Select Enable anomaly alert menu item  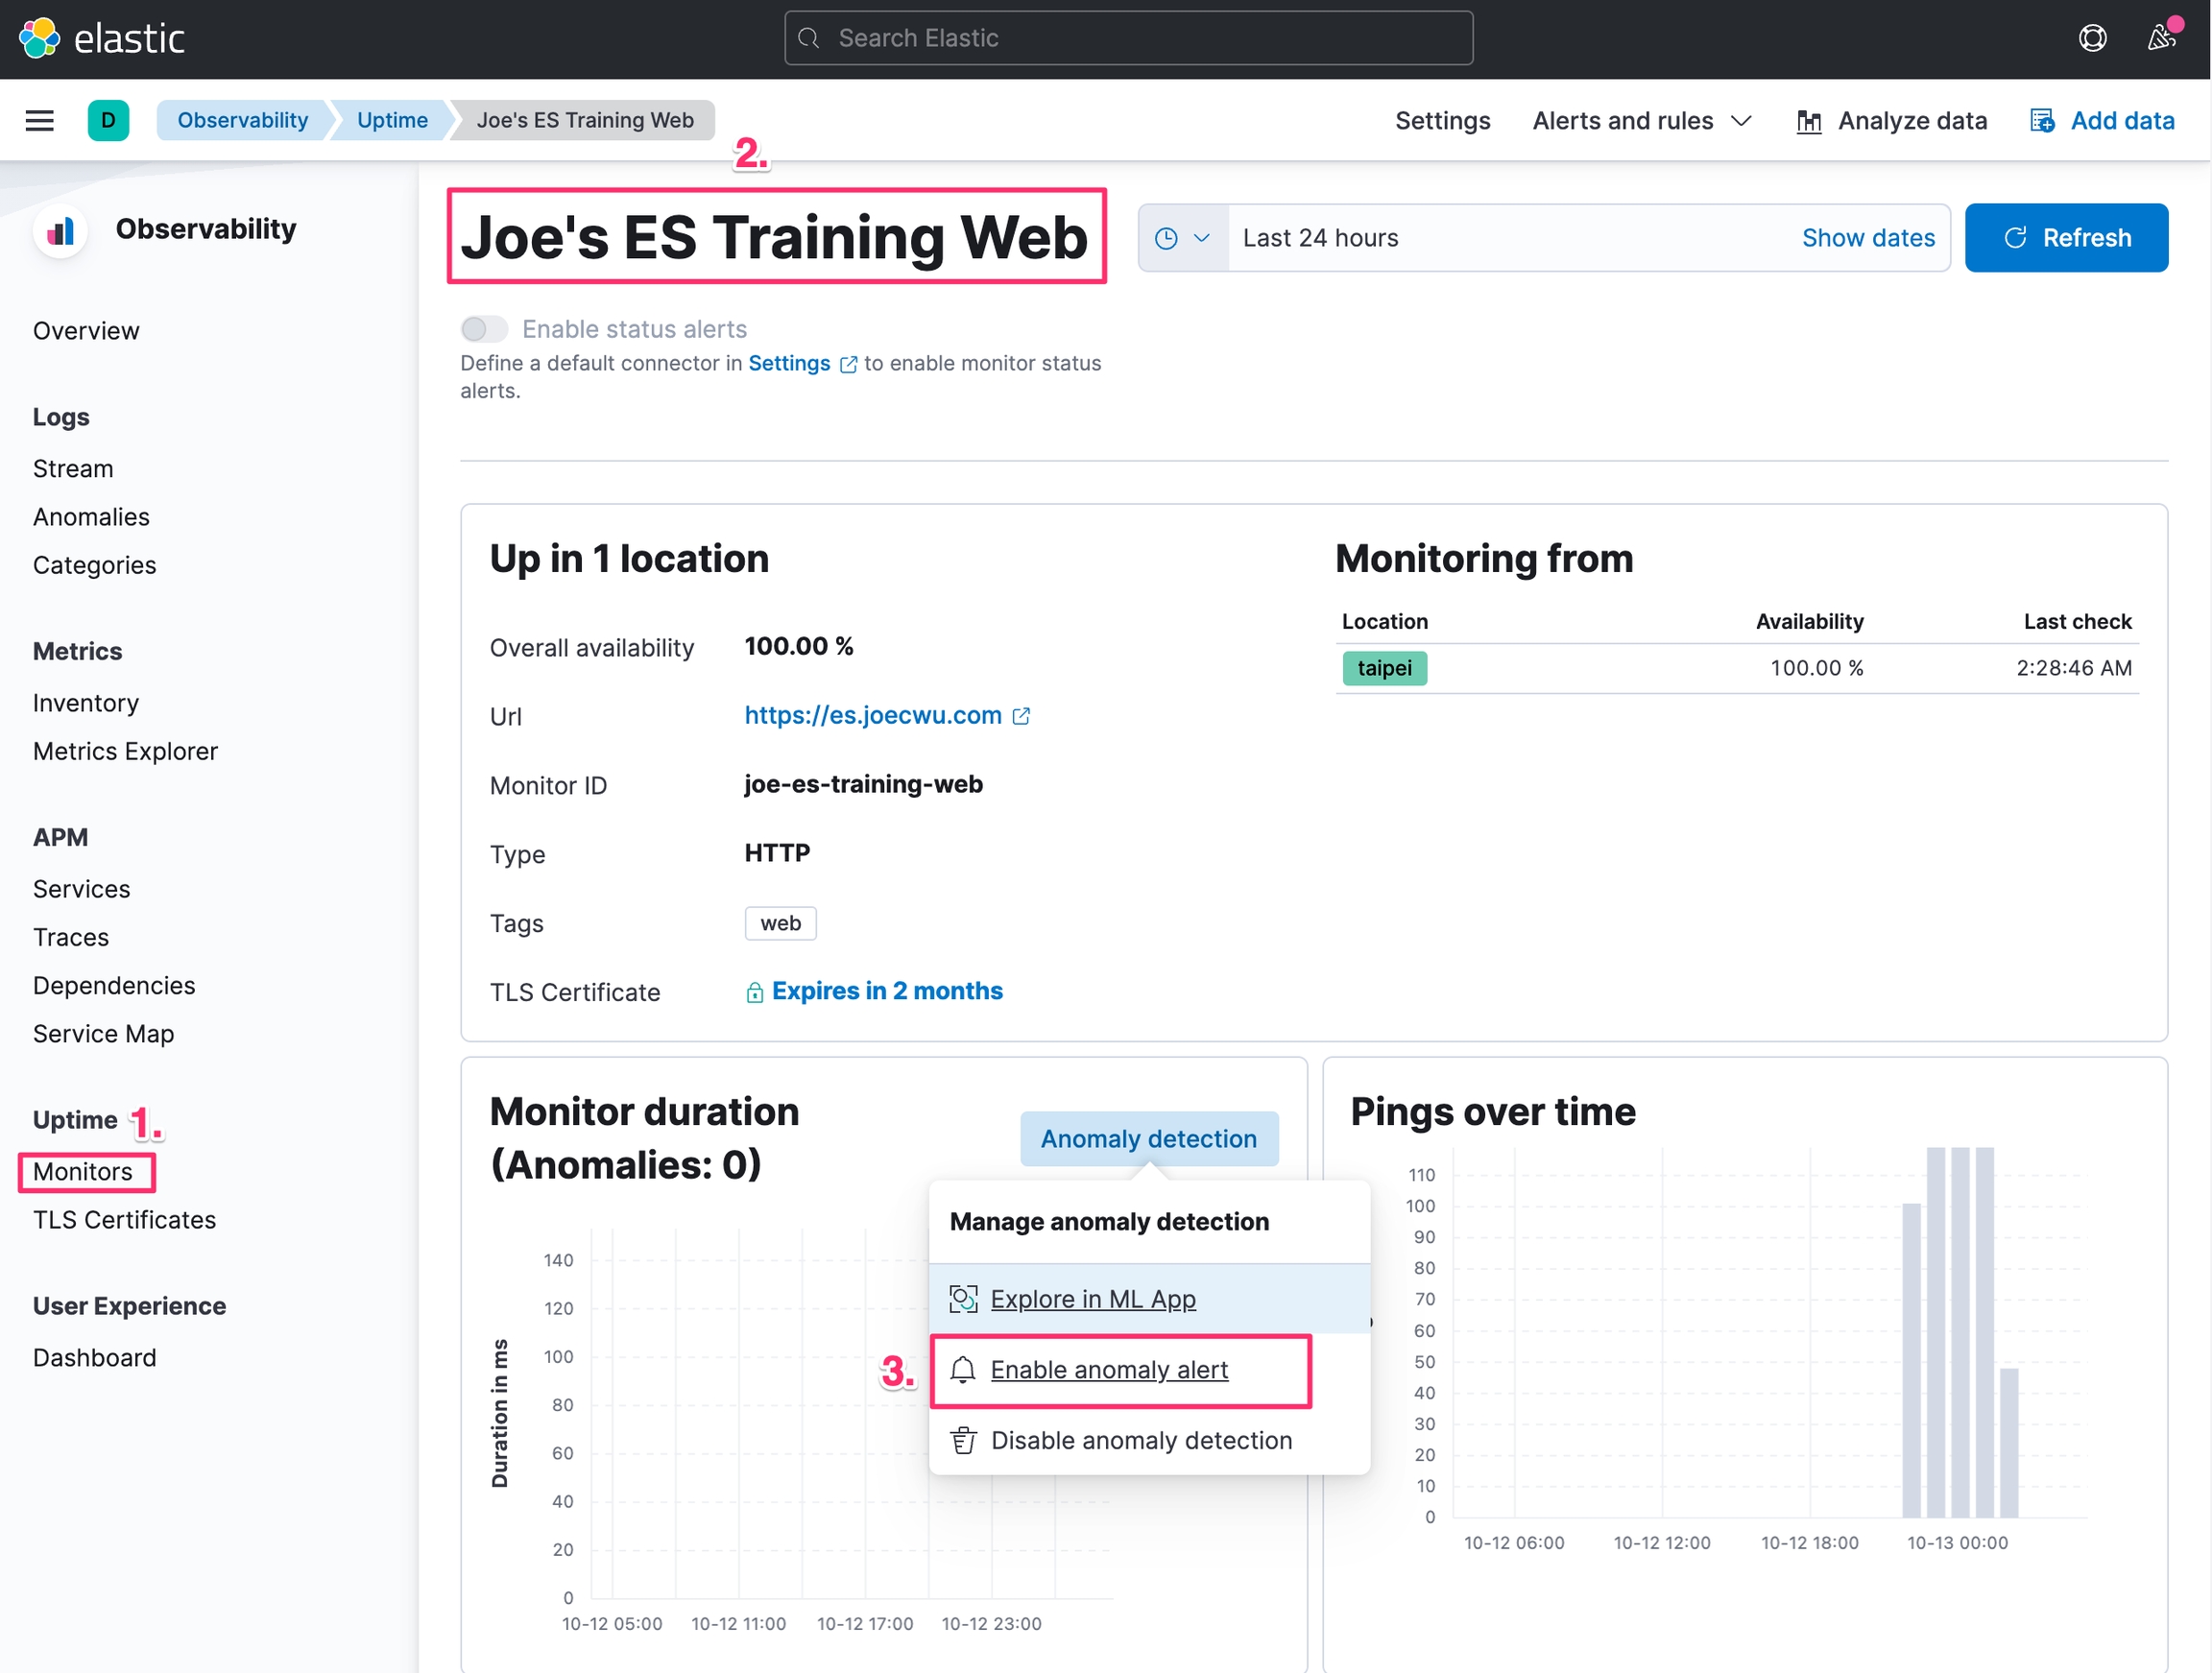(x=1108, y=1370)
